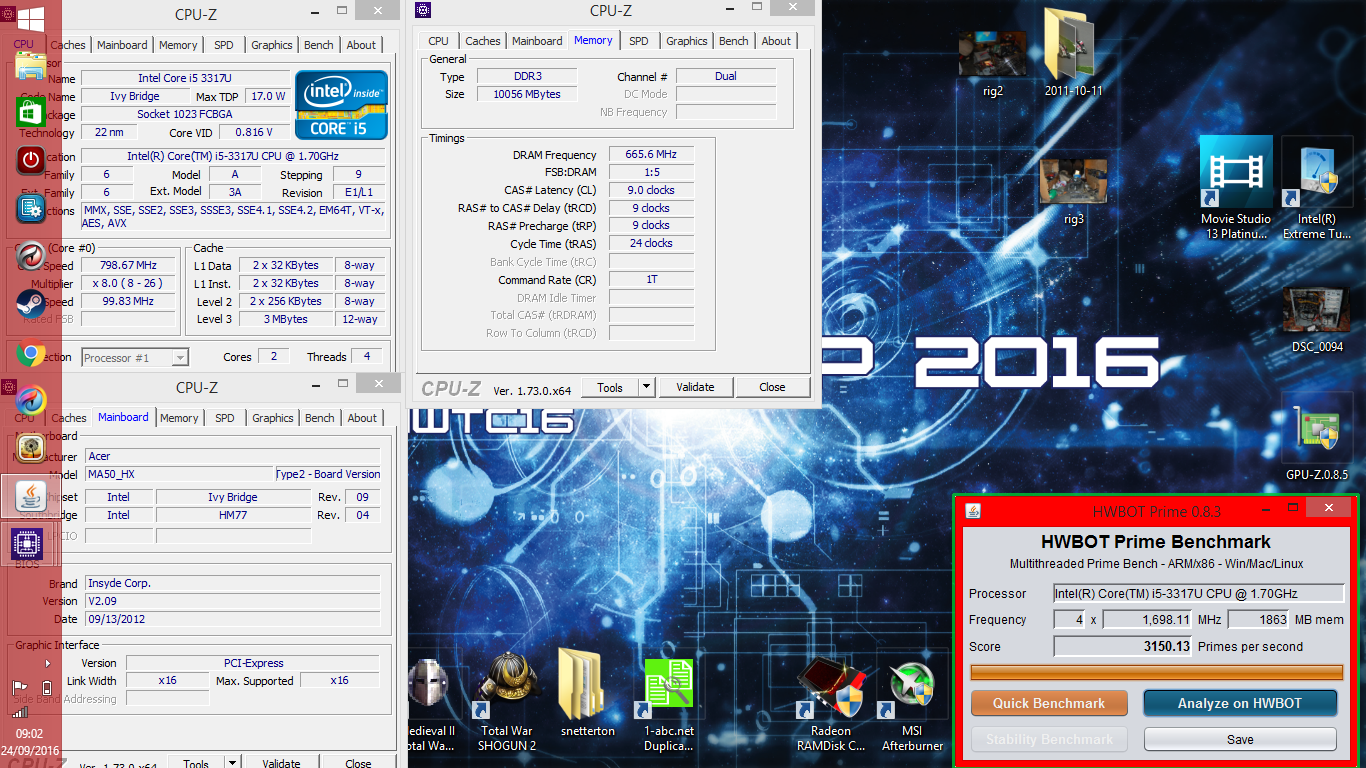Switch to the Caches tab in the Memory CPU-Z window
Image resolution: width=1366 pixels, height=768 pixels.
[482, 41]
